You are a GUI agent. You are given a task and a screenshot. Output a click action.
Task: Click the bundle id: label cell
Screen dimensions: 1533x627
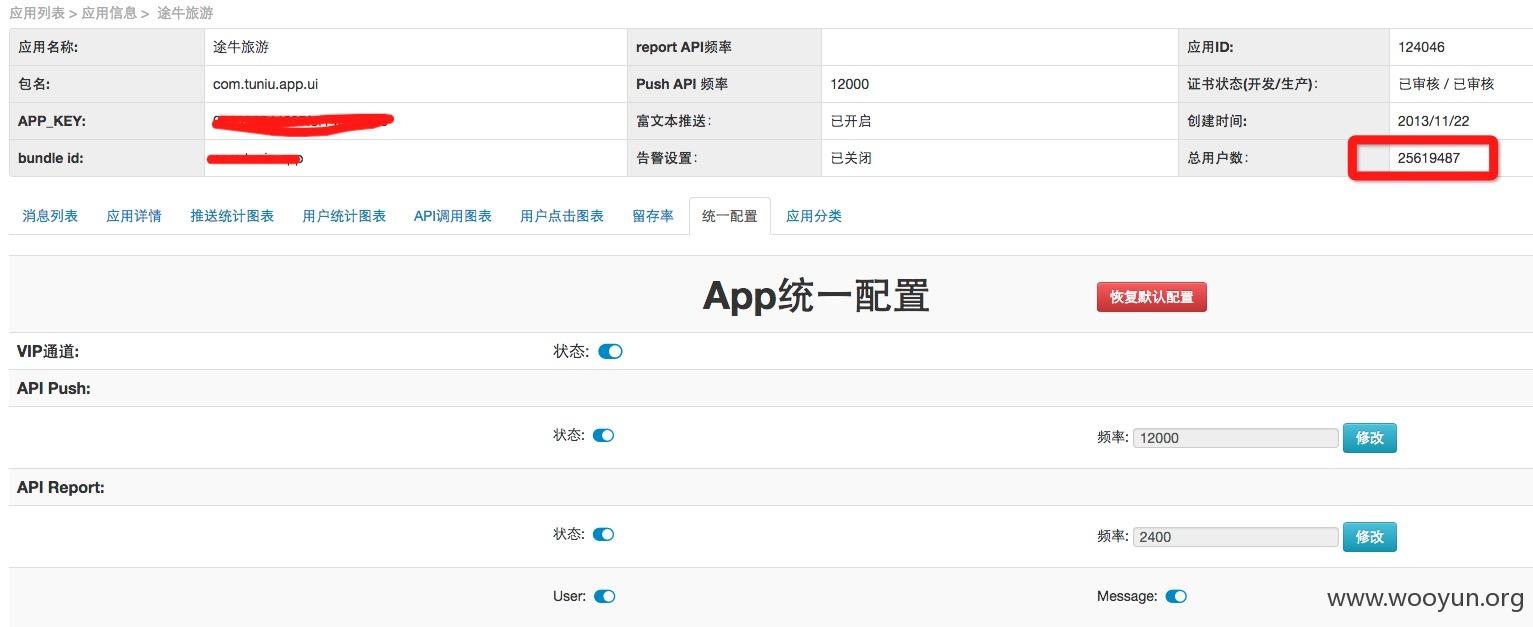point(106,158)
